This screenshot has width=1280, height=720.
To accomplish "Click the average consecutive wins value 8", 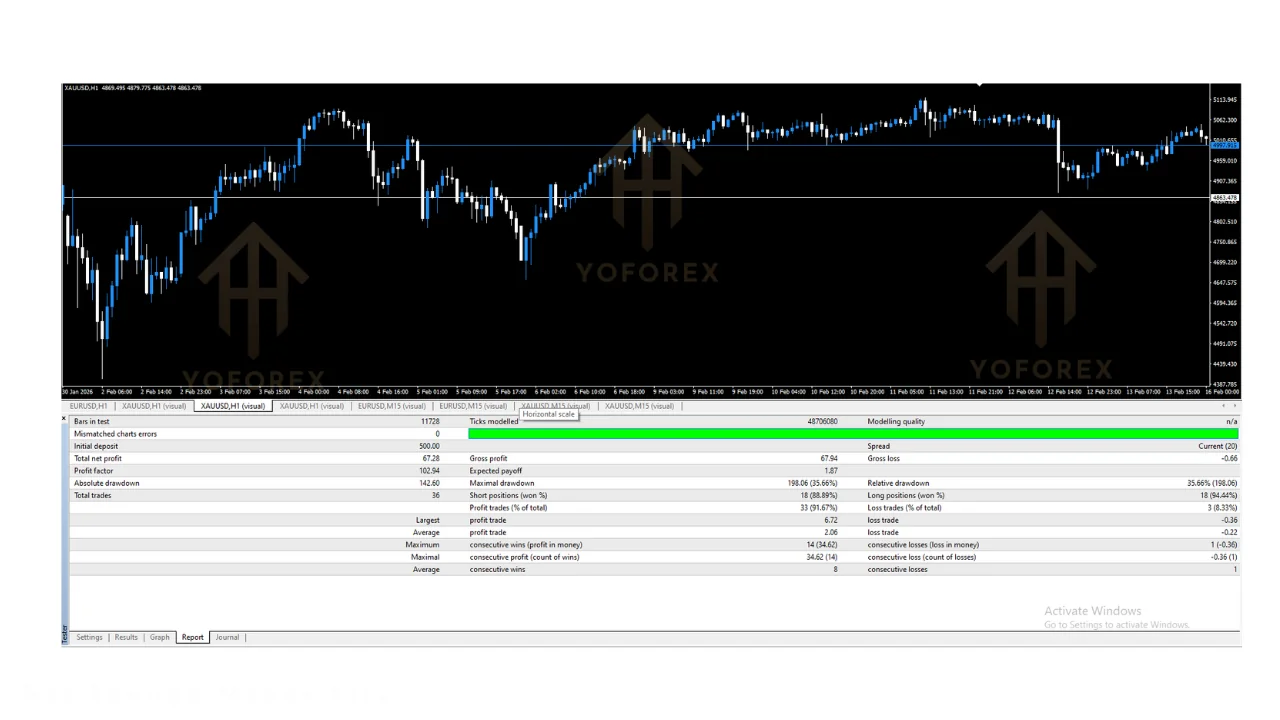I will point(835,569).
